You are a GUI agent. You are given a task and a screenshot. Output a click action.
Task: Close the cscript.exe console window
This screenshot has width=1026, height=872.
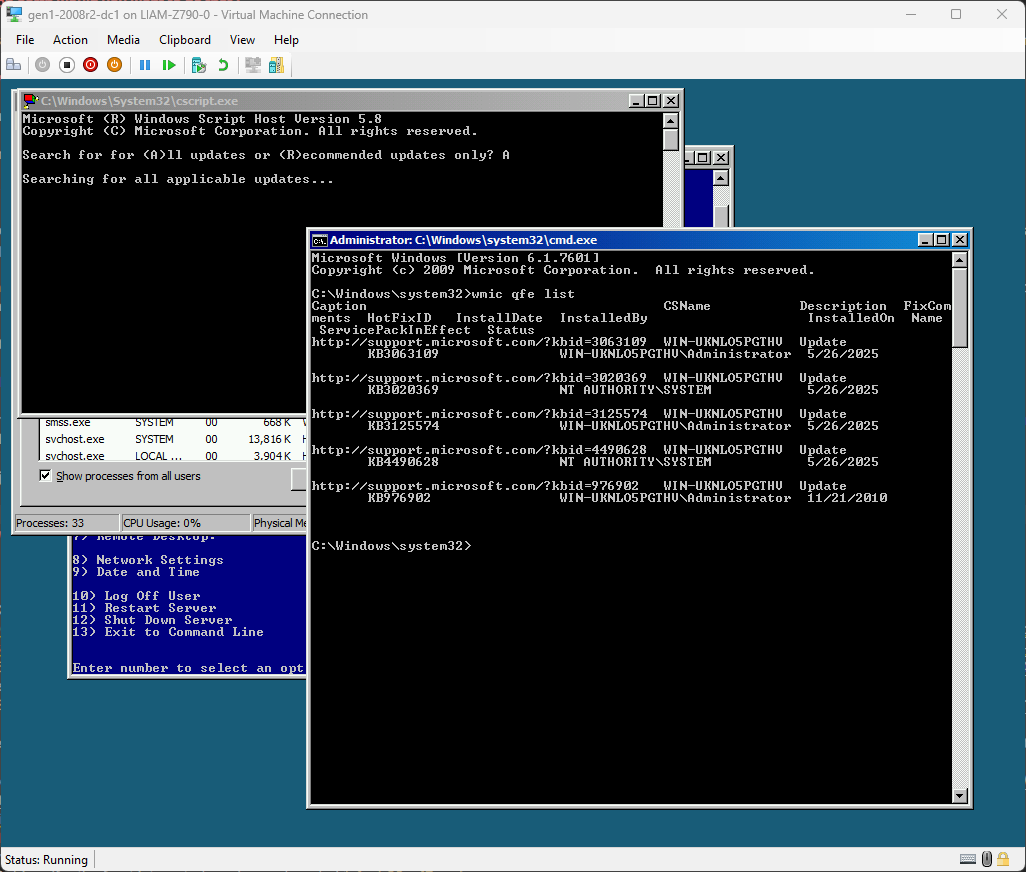click(671, 101)
